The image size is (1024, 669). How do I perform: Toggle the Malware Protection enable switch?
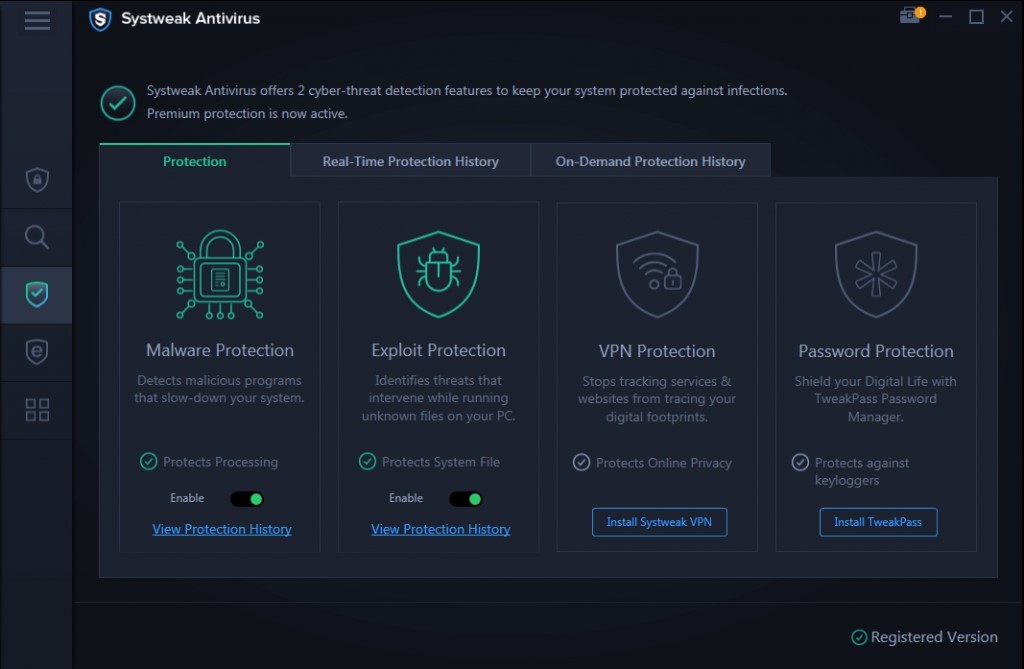[x=247, y=499]
